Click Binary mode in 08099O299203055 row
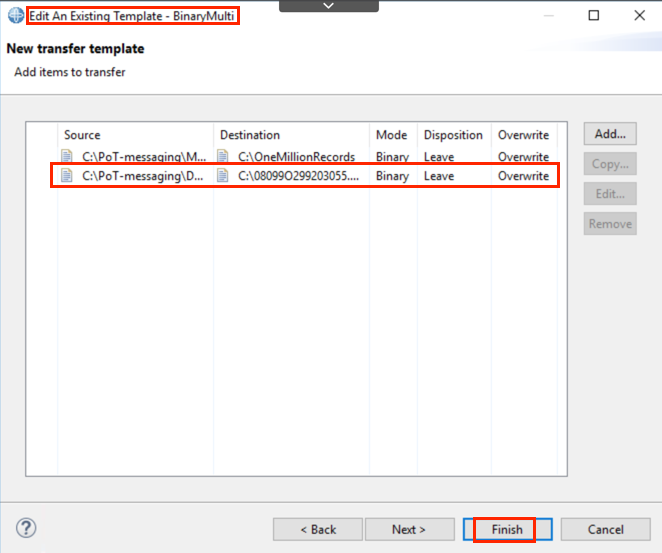 point(393,176)
